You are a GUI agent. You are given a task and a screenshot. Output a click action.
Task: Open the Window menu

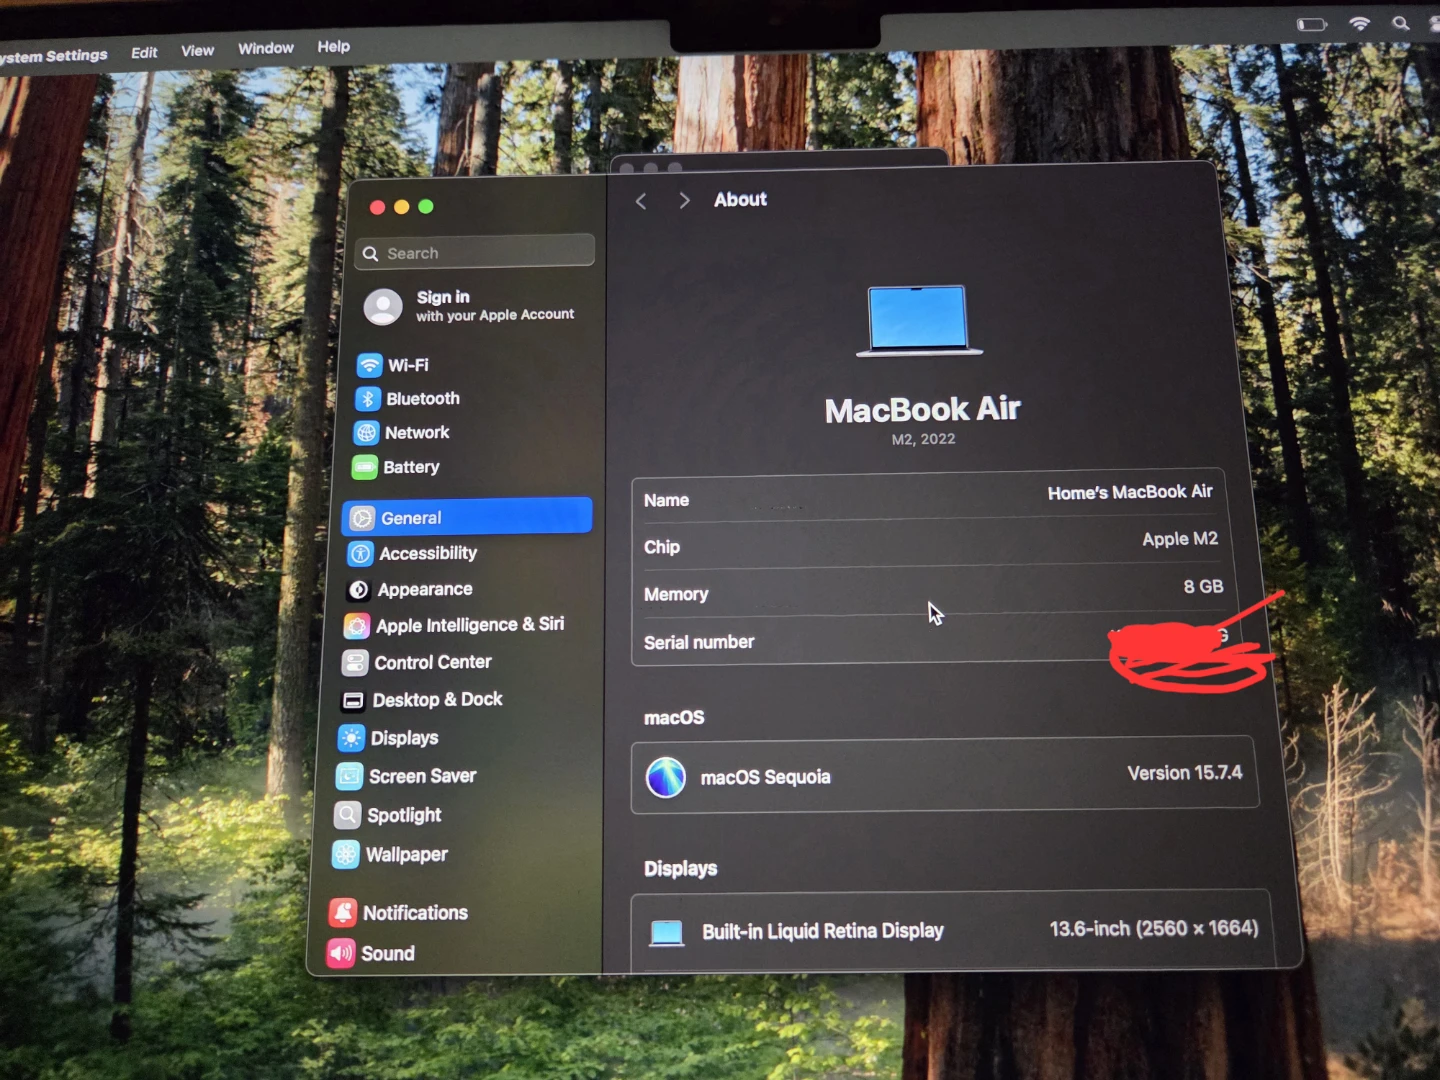tap(265, 48)
